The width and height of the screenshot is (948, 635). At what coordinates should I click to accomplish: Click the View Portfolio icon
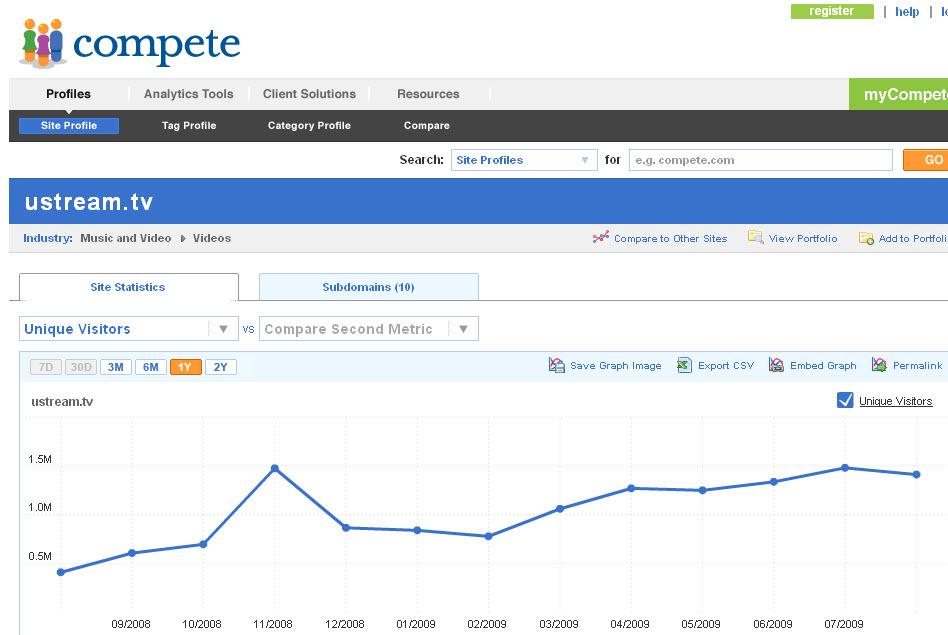click(756, 238)
